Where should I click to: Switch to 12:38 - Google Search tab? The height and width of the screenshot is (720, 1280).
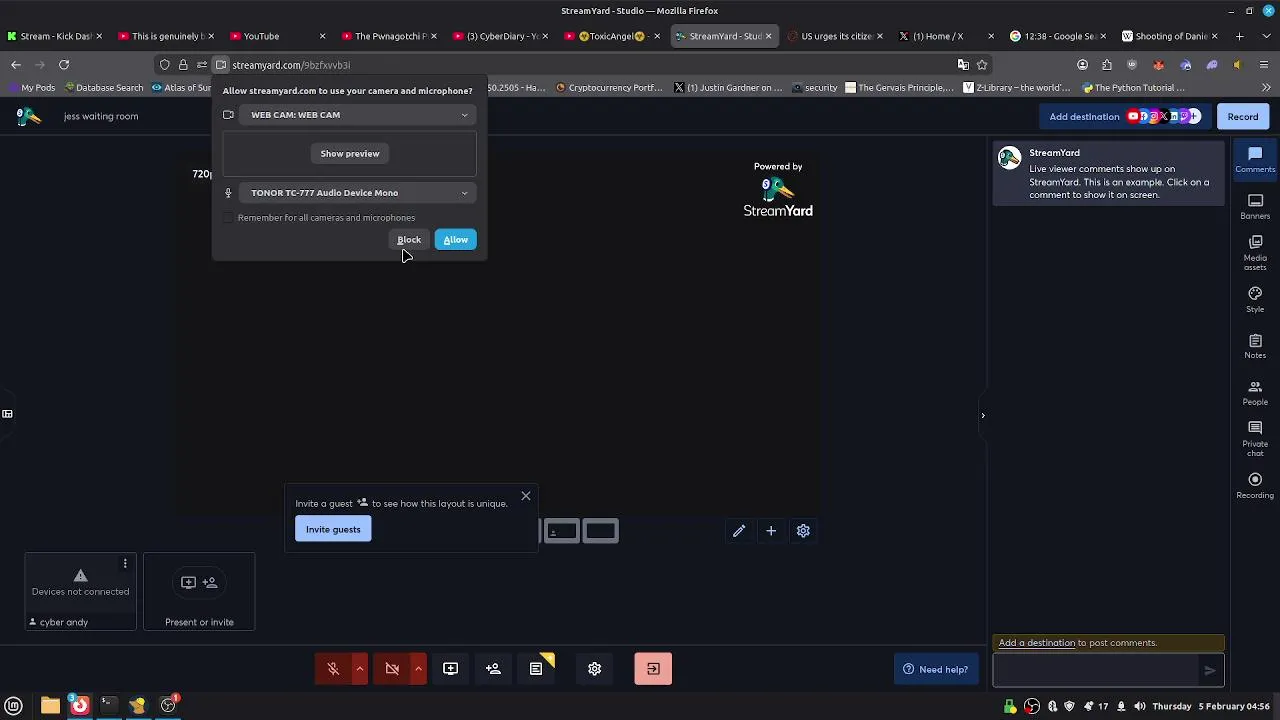tap(1058, 36)
